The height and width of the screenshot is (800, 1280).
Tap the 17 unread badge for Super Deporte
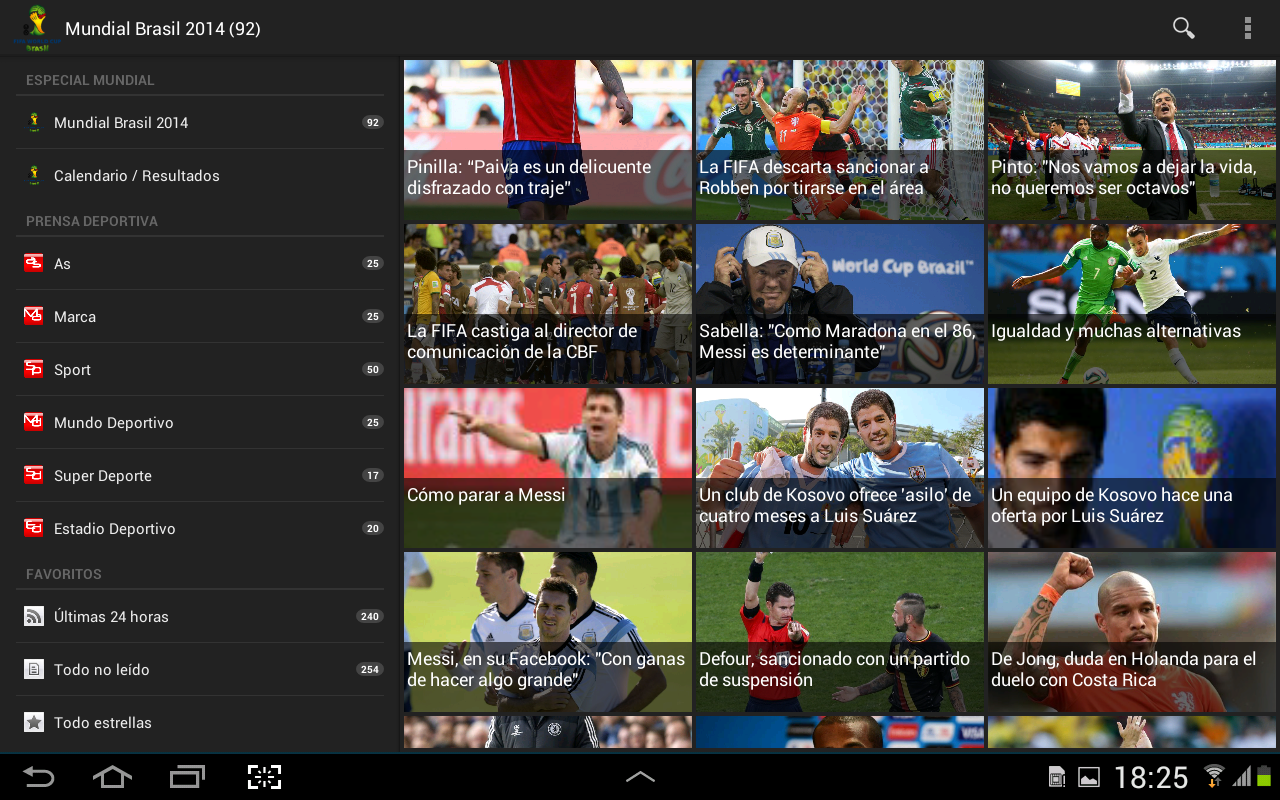(x=373, y=476)
